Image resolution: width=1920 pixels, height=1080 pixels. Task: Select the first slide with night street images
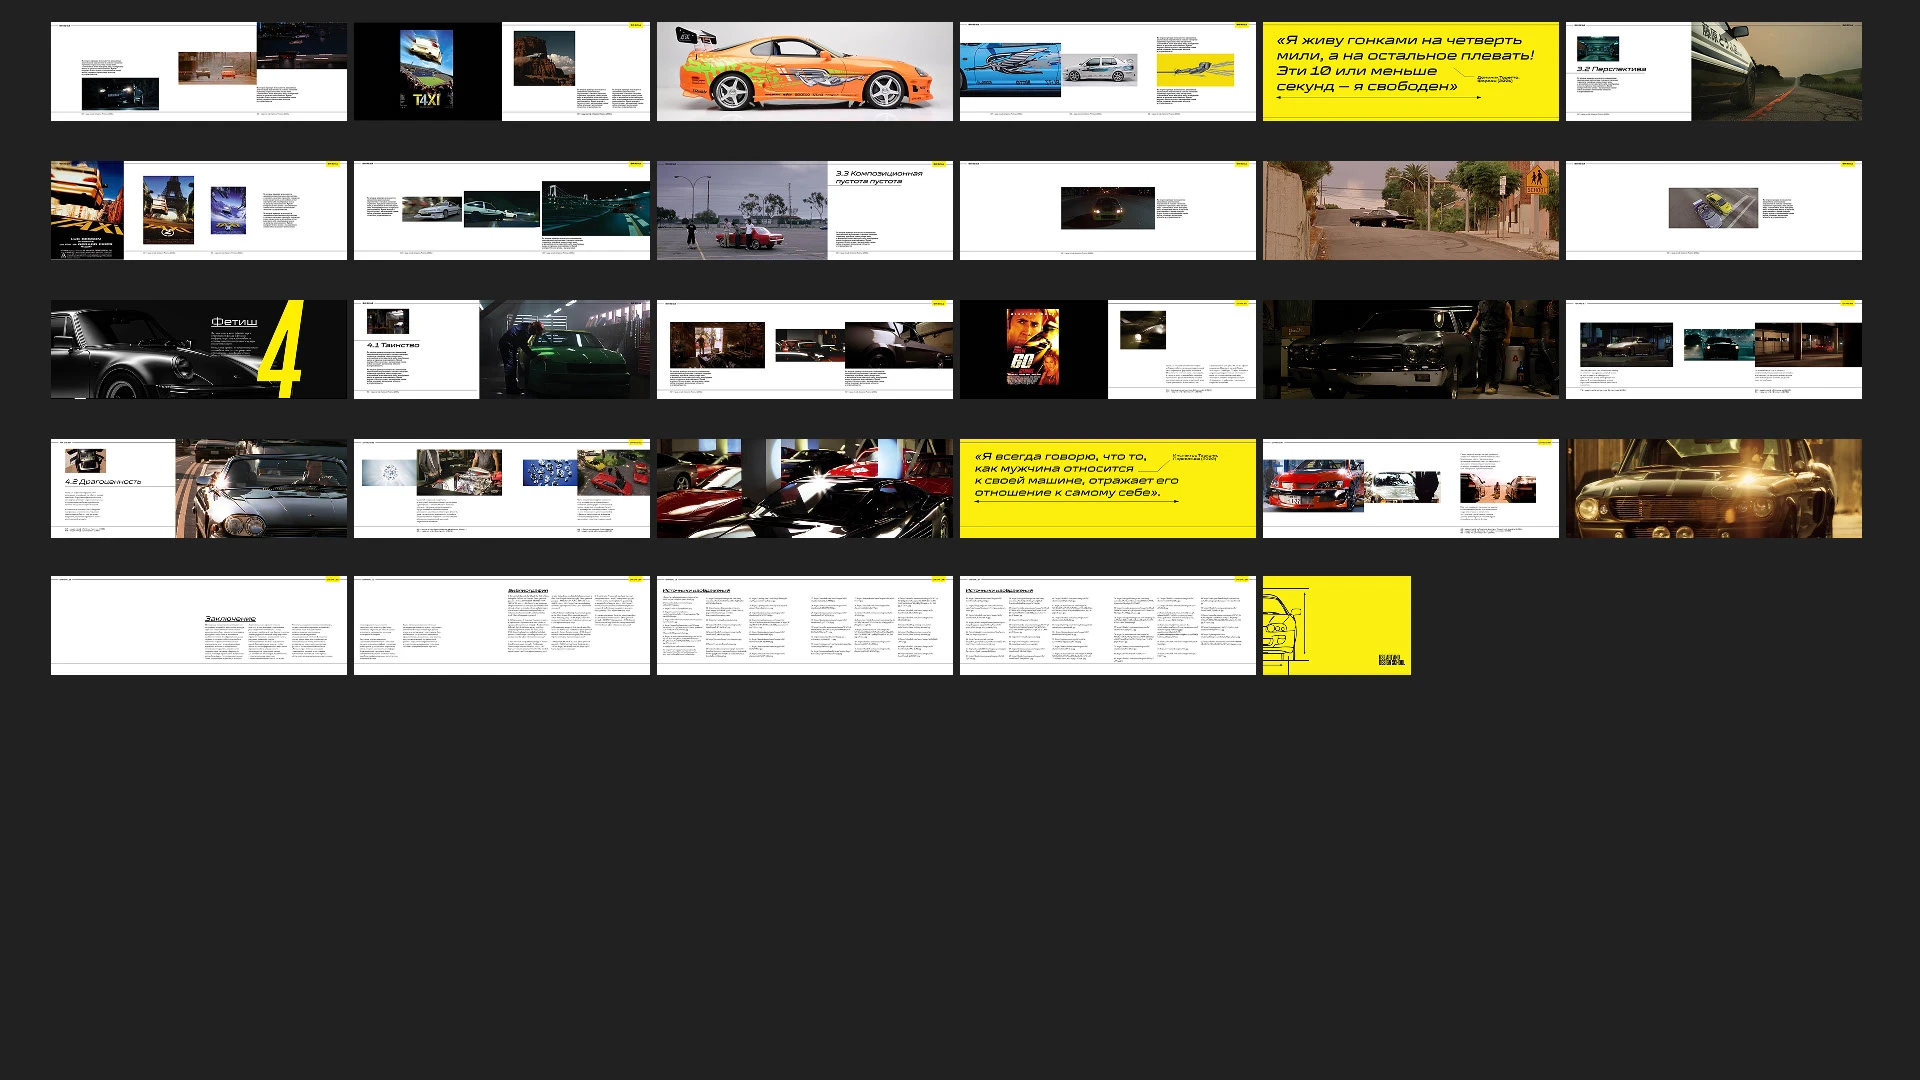coord(198,71)
